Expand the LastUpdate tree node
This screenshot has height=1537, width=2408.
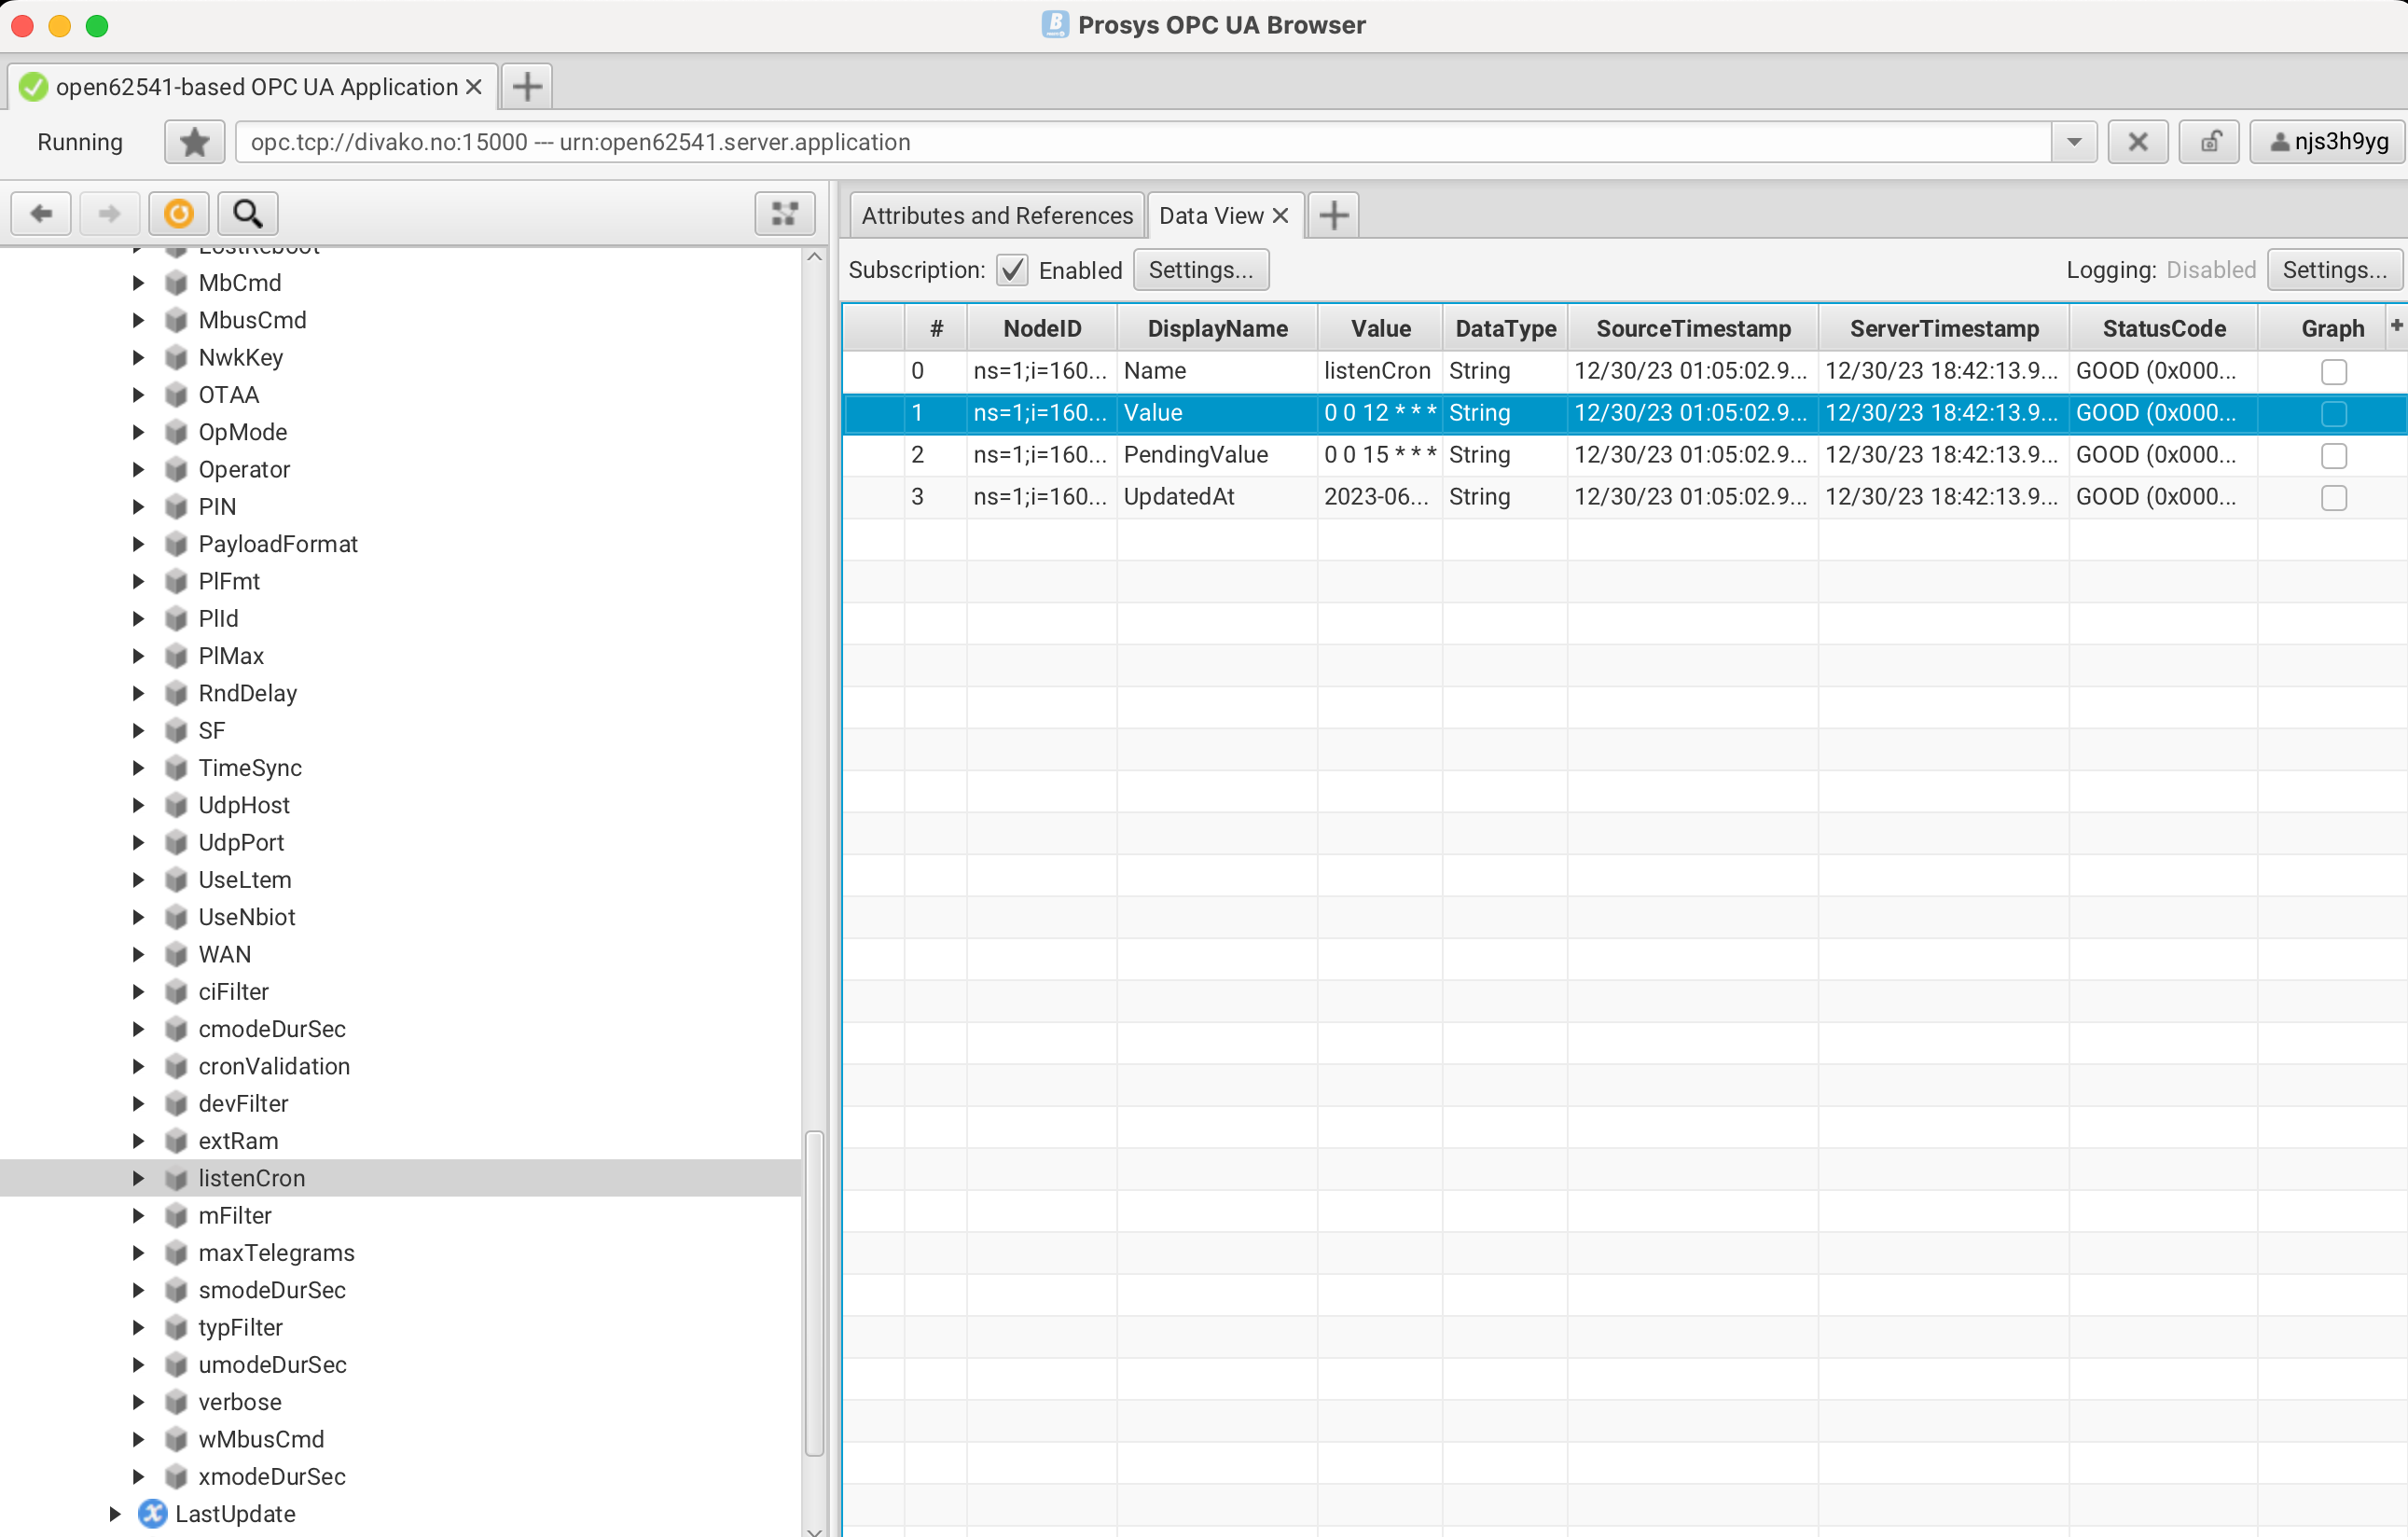coord(118,1513)
